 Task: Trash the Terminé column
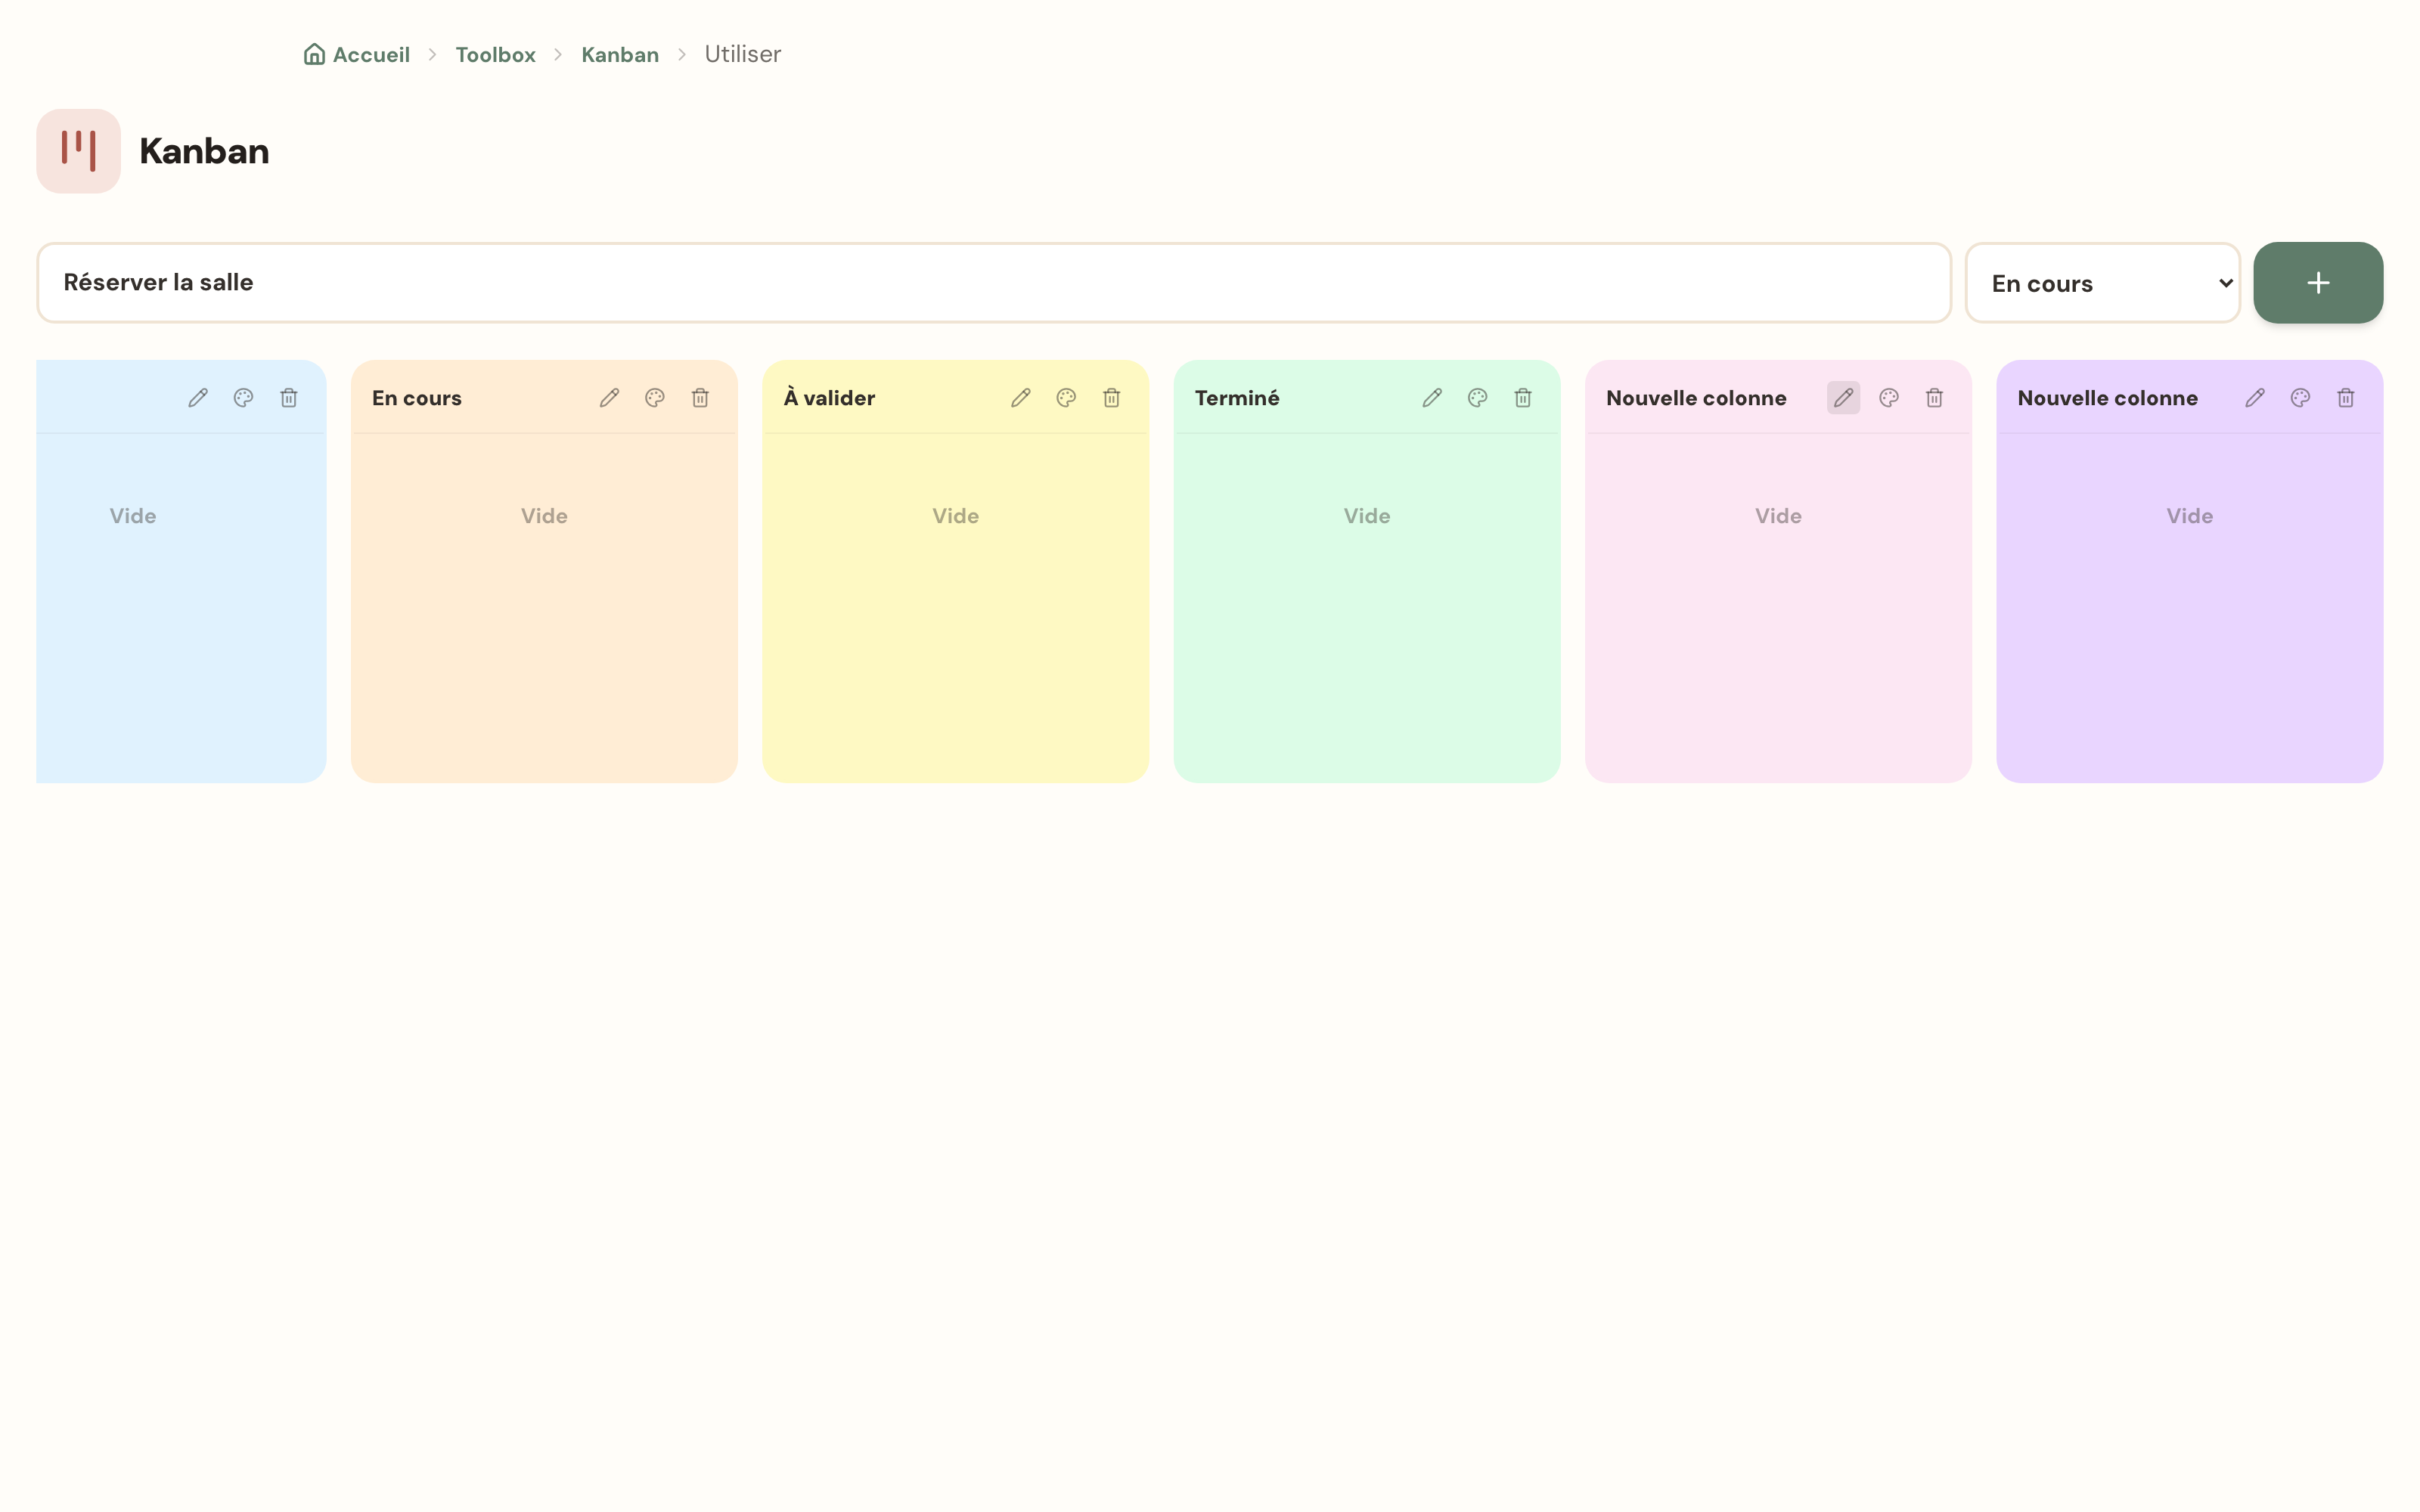pos(1523,398)
